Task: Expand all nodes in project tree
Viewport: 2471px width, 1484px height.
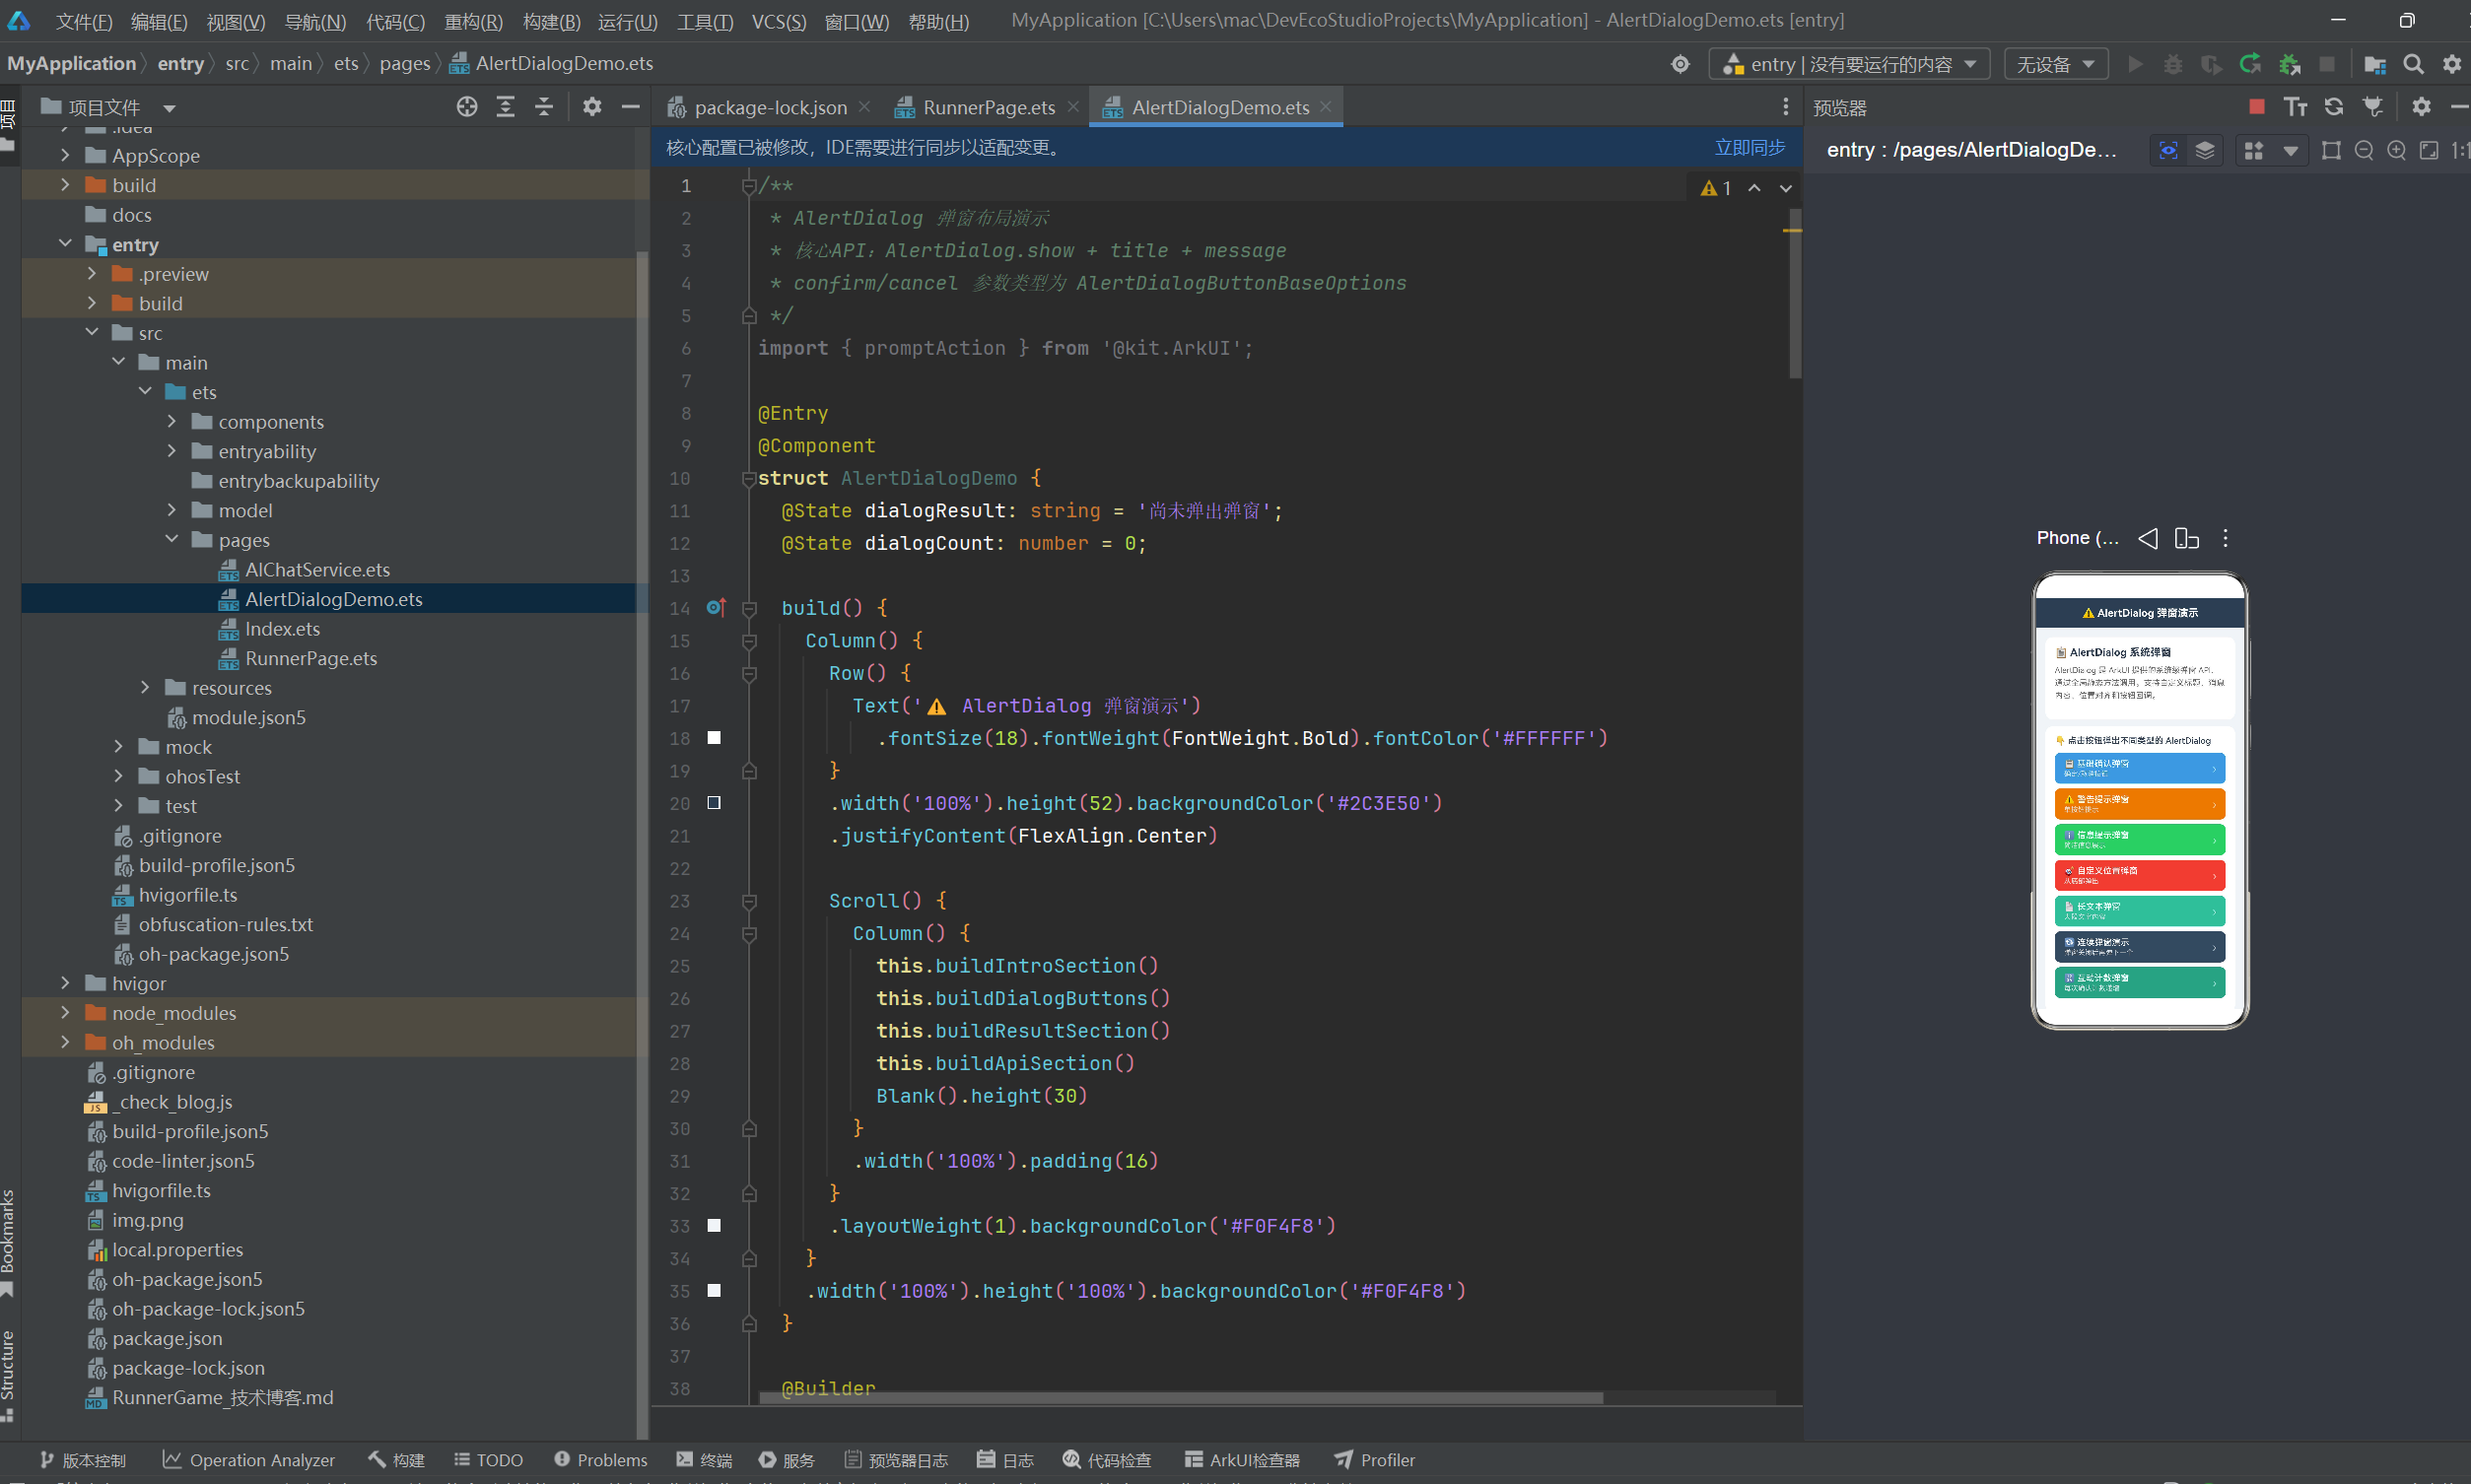Action: coord(505,107)
